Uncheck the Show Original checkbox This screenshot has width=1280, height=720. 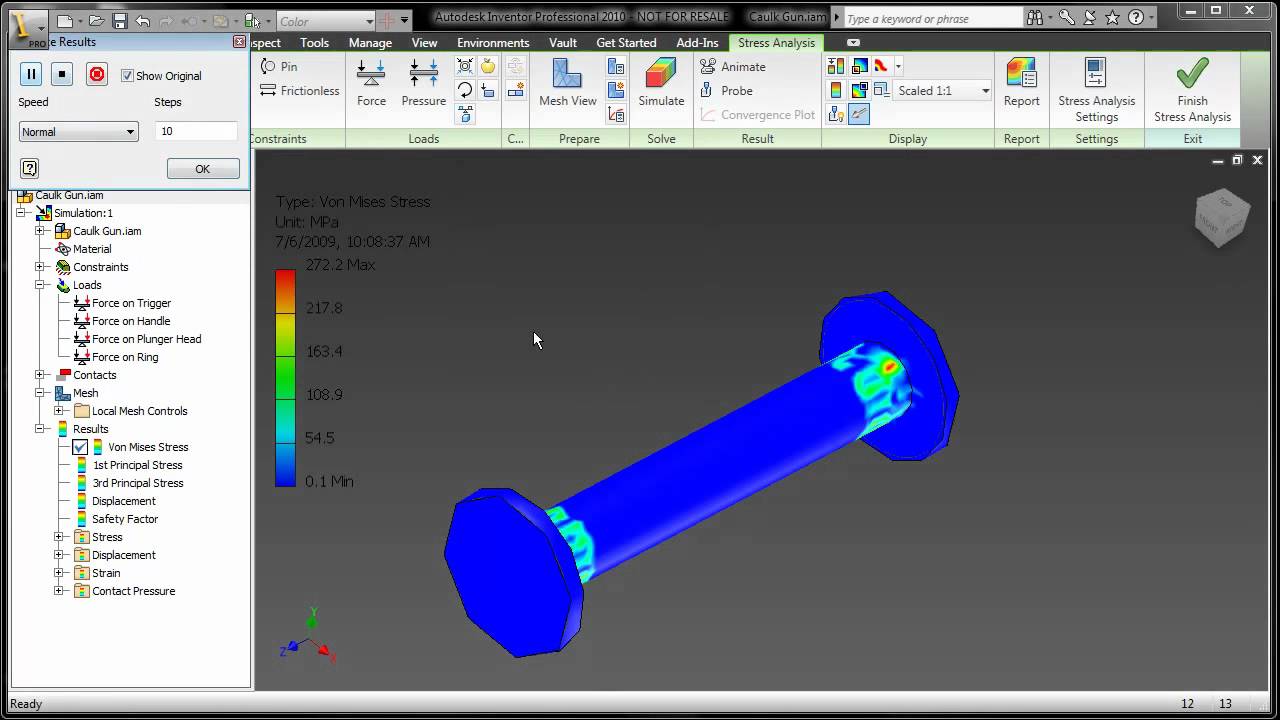tap(127, 76)
